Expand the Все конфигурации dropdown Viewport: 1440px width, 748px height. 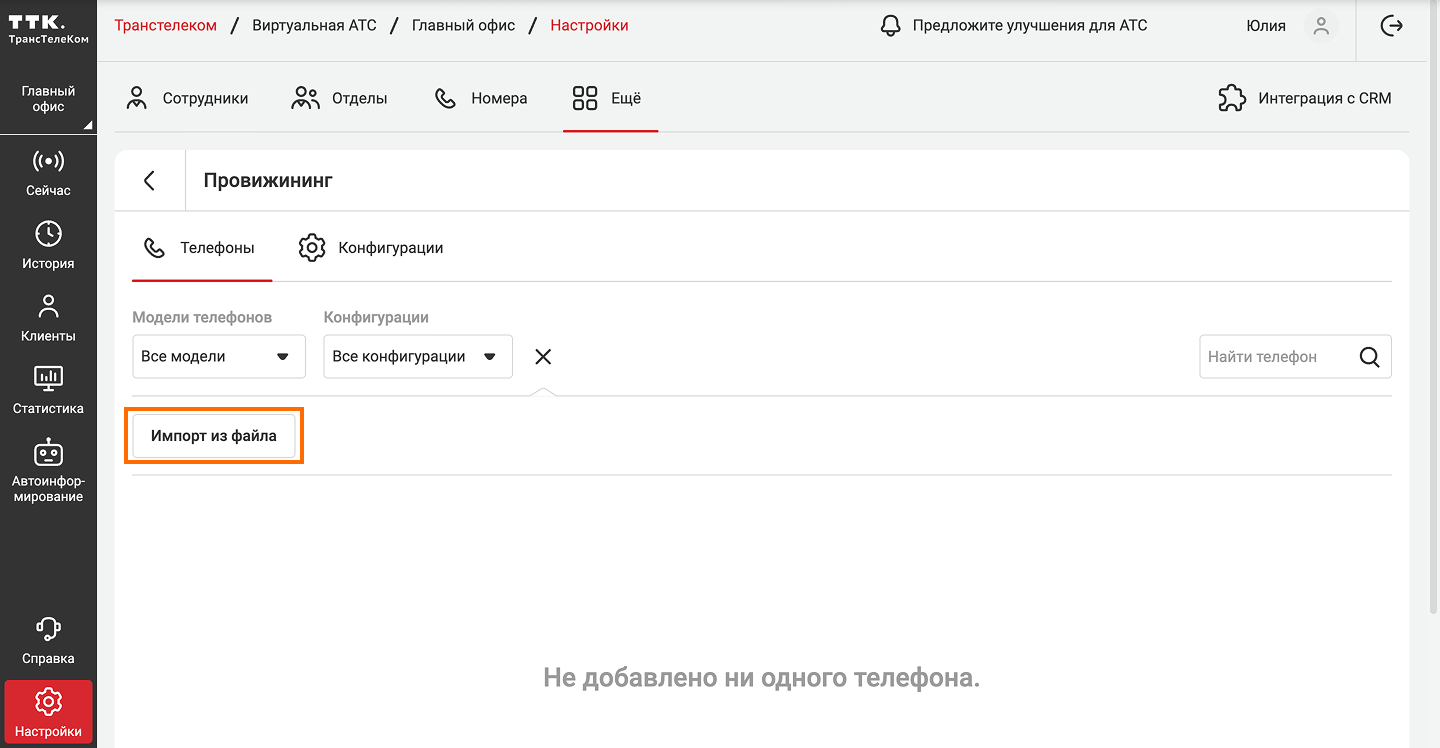417,357
